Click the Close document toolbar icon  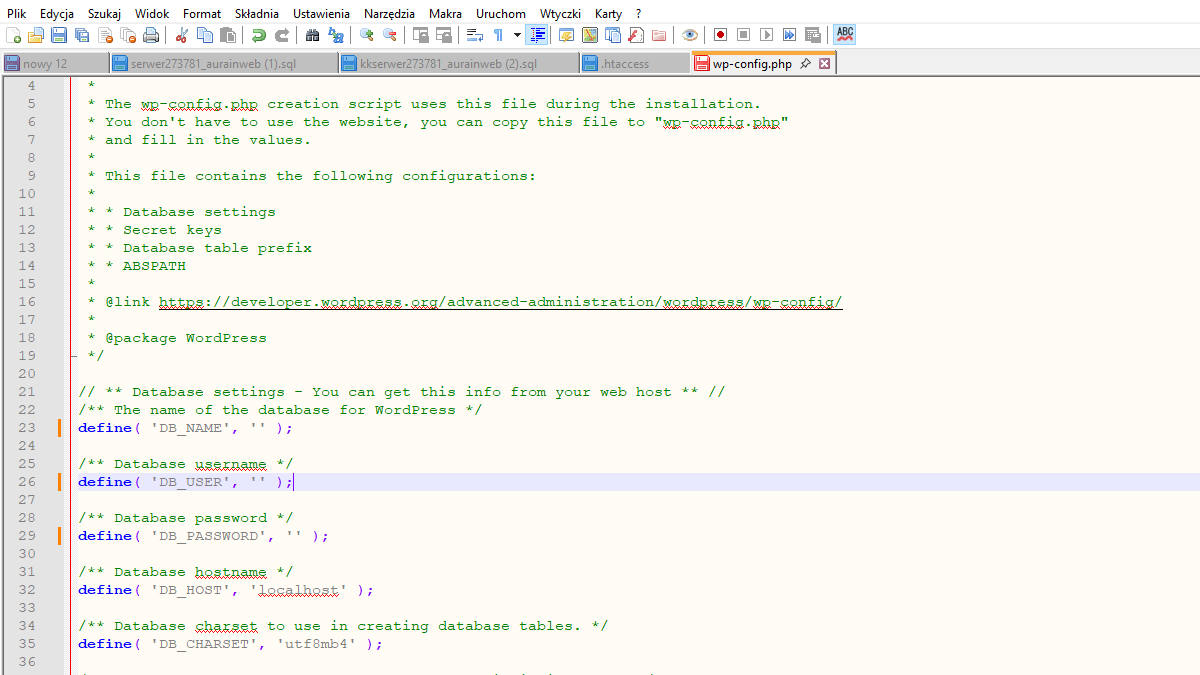[106, 35]
